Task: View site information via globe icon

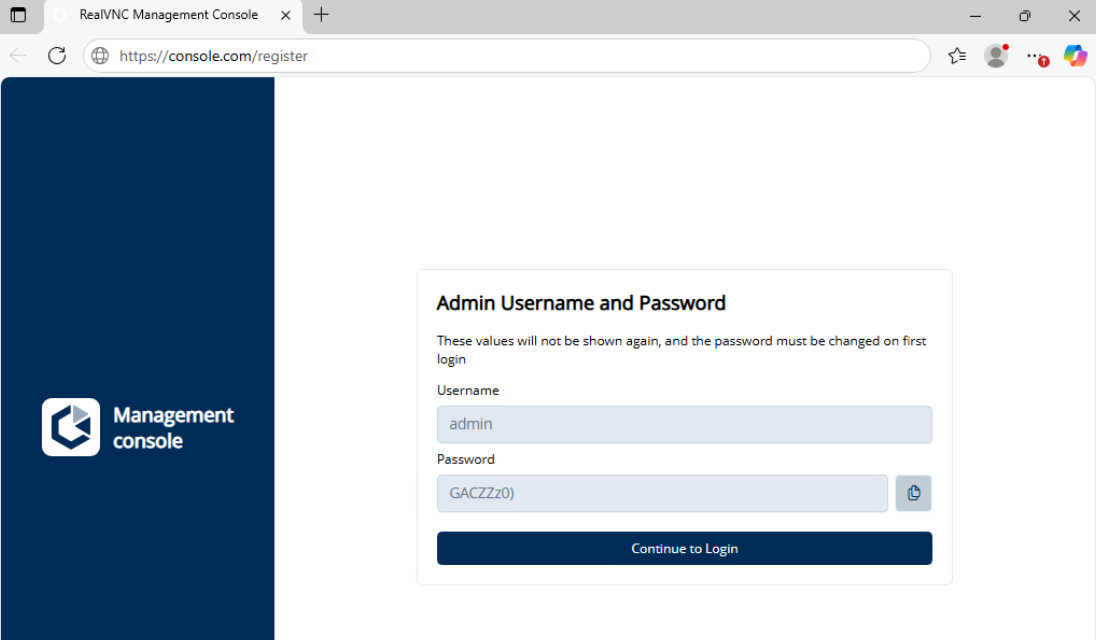Action: click(100, 56)
